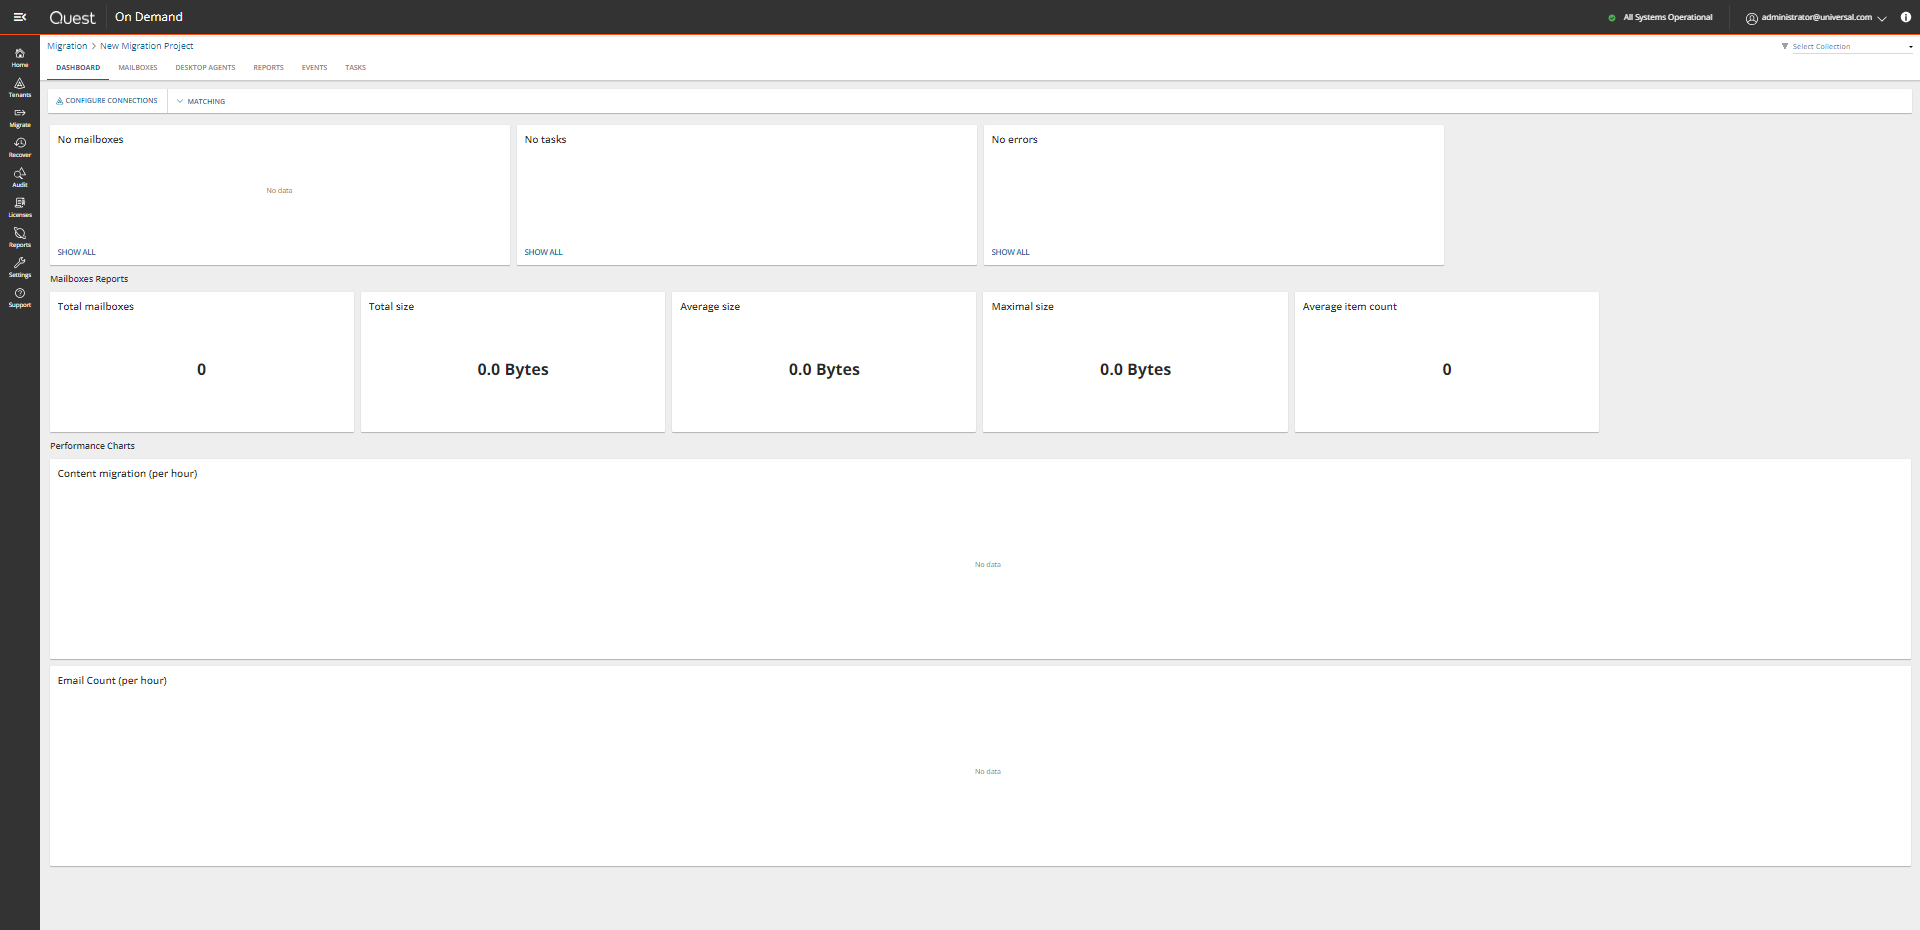This screenshot has width=1920, height=930.
Task: Click Show All under No errors
Action: pyautogui.click(x=1010, y=252)
